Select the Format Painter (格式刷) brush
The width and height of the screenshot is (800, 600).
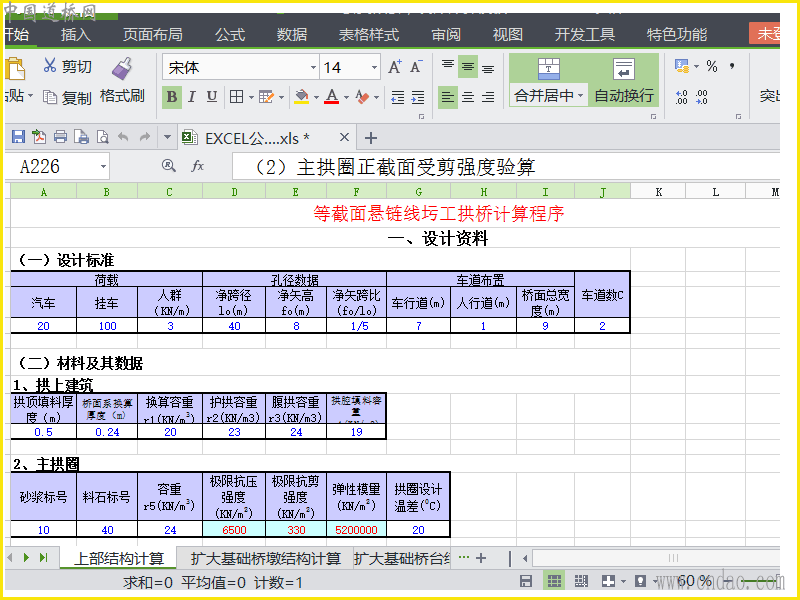click(x=122, y=68)
